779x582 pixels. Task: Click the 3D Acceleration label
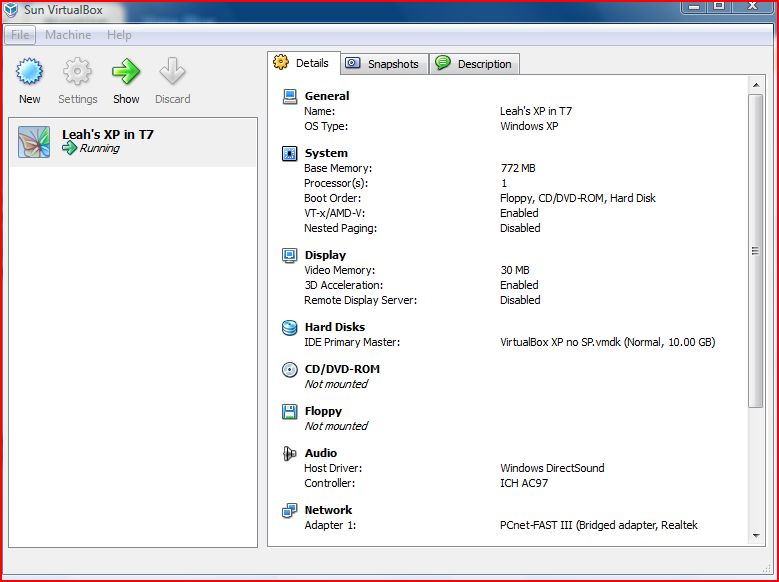click(344, 285)
